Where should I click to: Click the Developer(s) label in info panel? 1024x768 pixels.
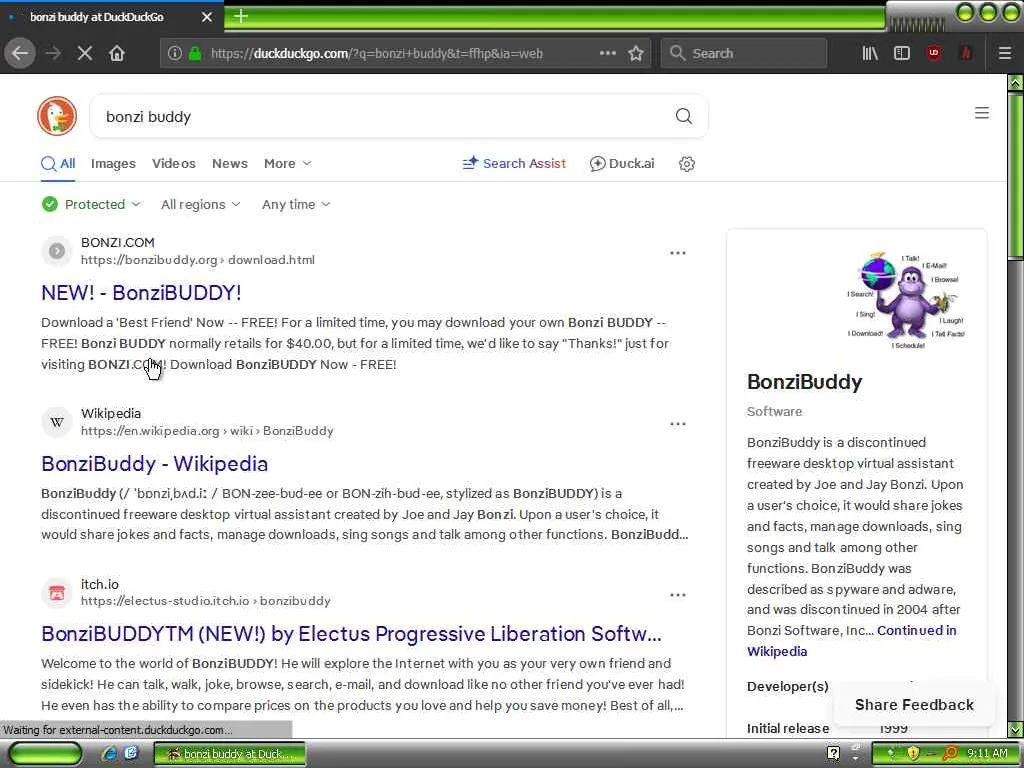tap(788, 686)
